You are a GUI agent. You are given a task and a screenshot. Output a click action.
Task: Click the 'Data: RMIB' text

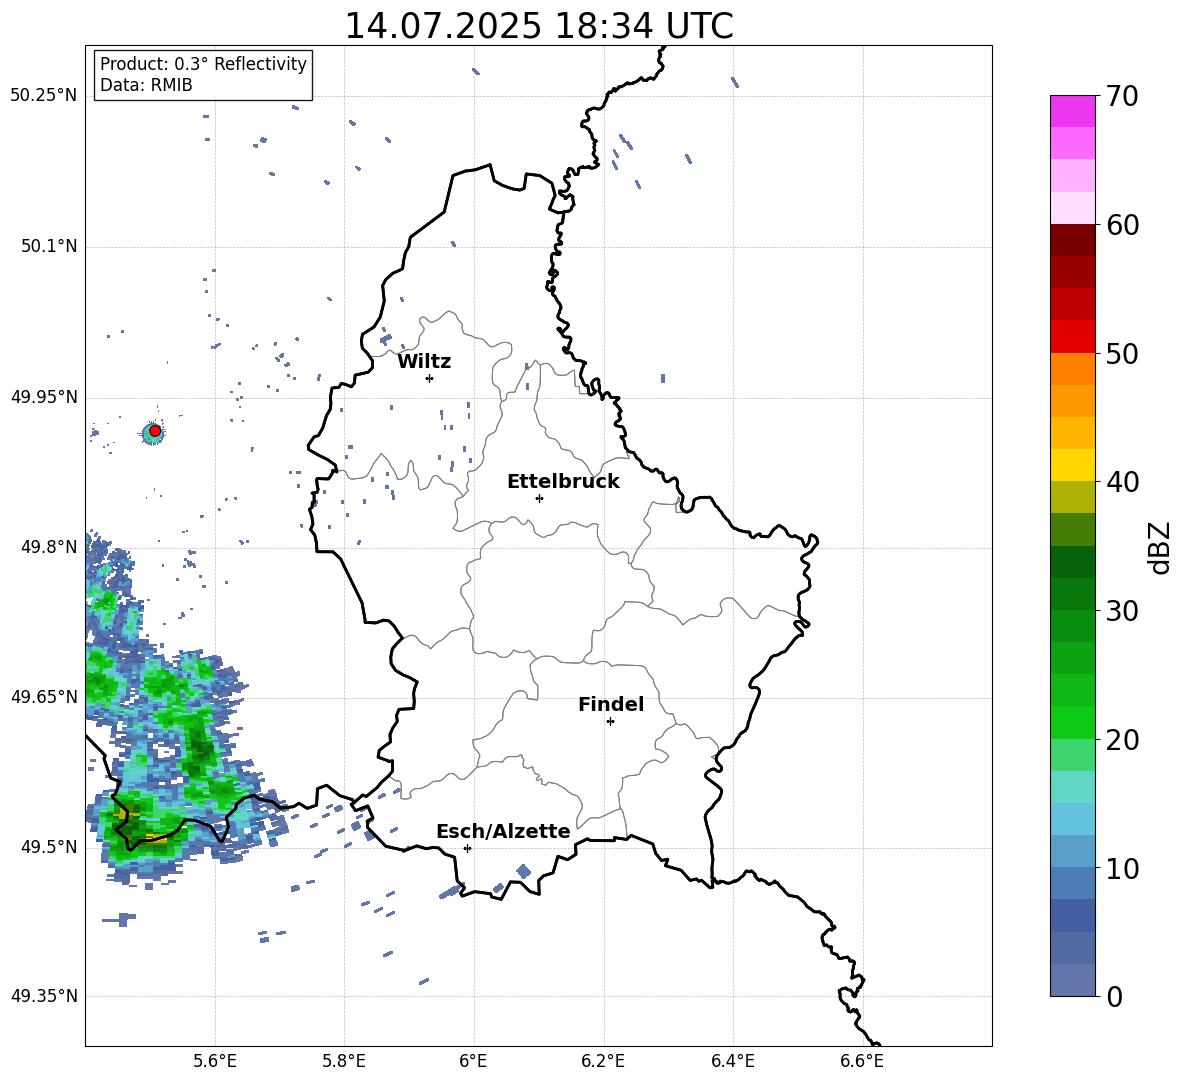pos(146,85)
